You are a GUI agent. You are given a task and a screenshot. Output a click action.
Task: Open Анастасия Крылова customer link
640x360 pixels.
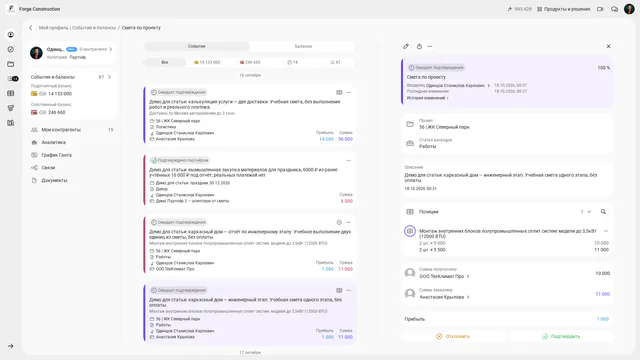coord(444,297)
